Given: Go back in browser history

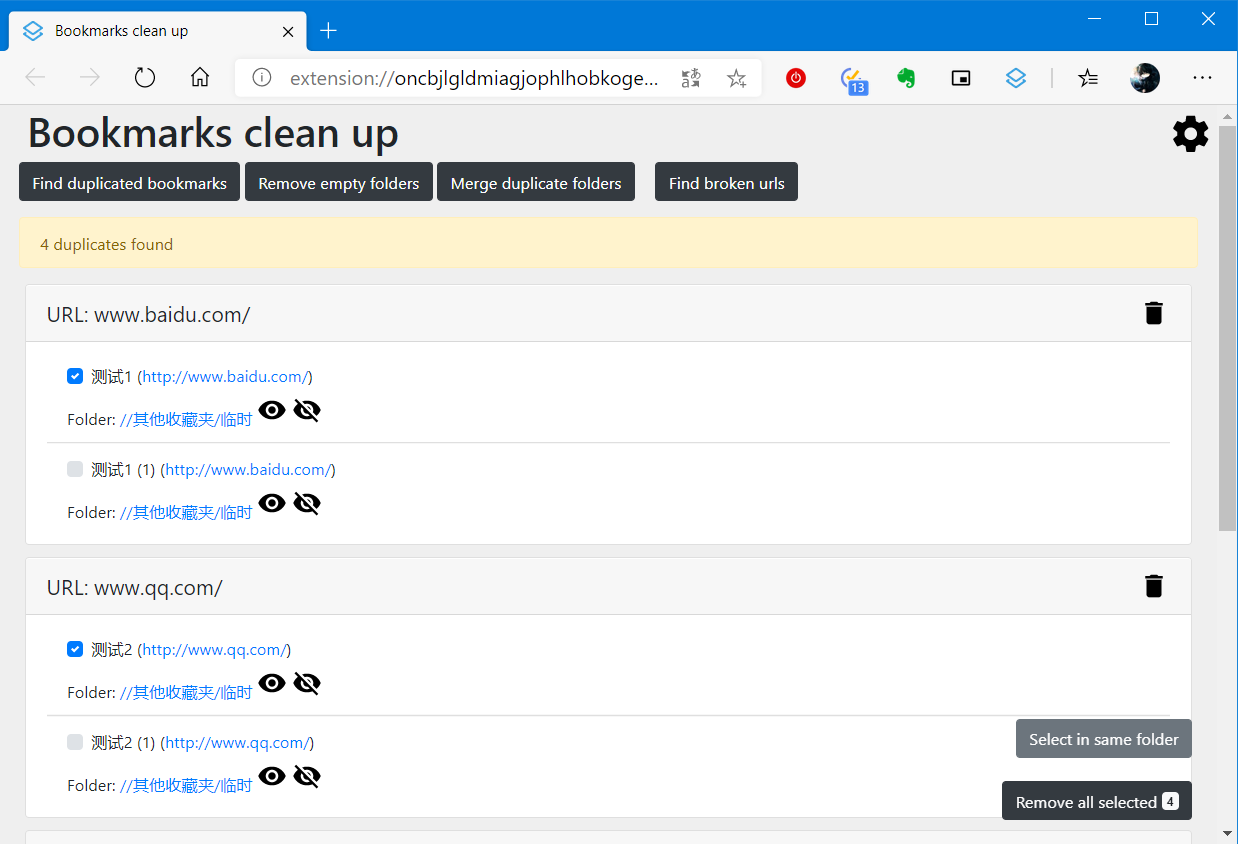Looking at the screenshot, I should click(x=35, y=78).
